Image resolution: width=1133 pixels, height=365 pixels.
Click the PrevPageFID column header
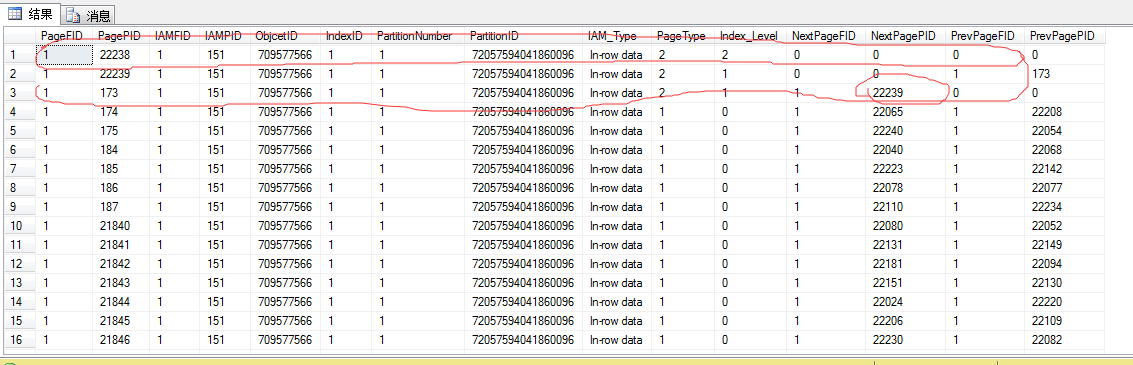tap(985, 35)
